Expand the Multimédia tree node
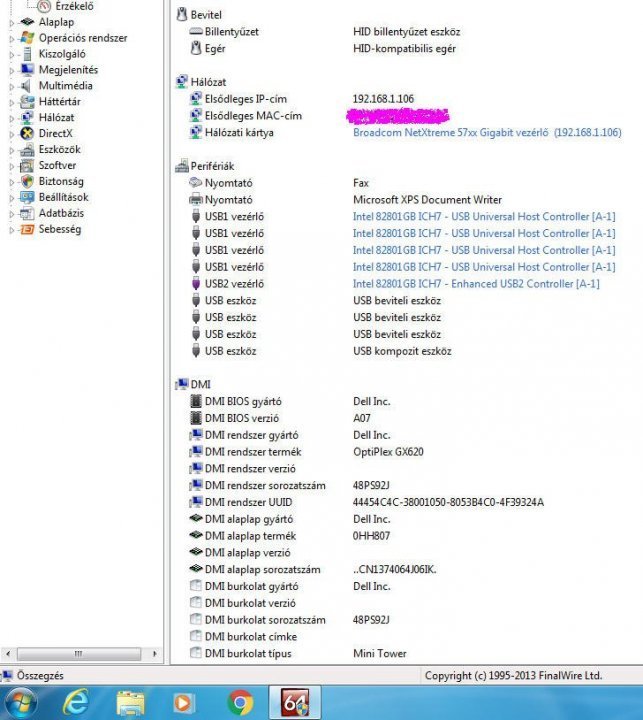This screenshot has height=720, width=643. tap(12, 86)
